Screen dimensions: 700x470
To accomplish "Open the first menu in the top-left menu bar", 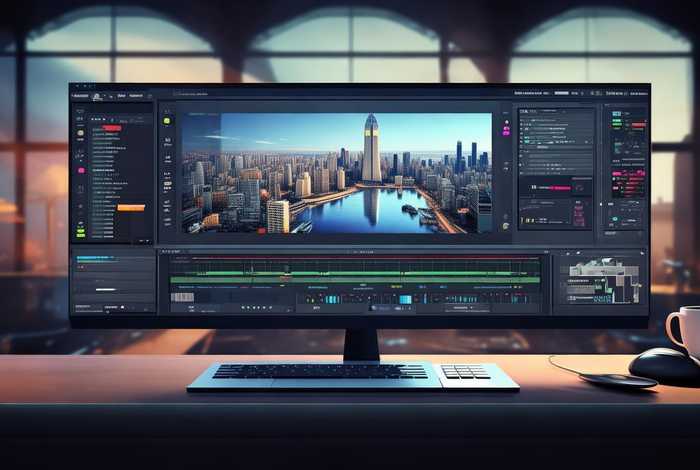I will [x=81, y=96].
